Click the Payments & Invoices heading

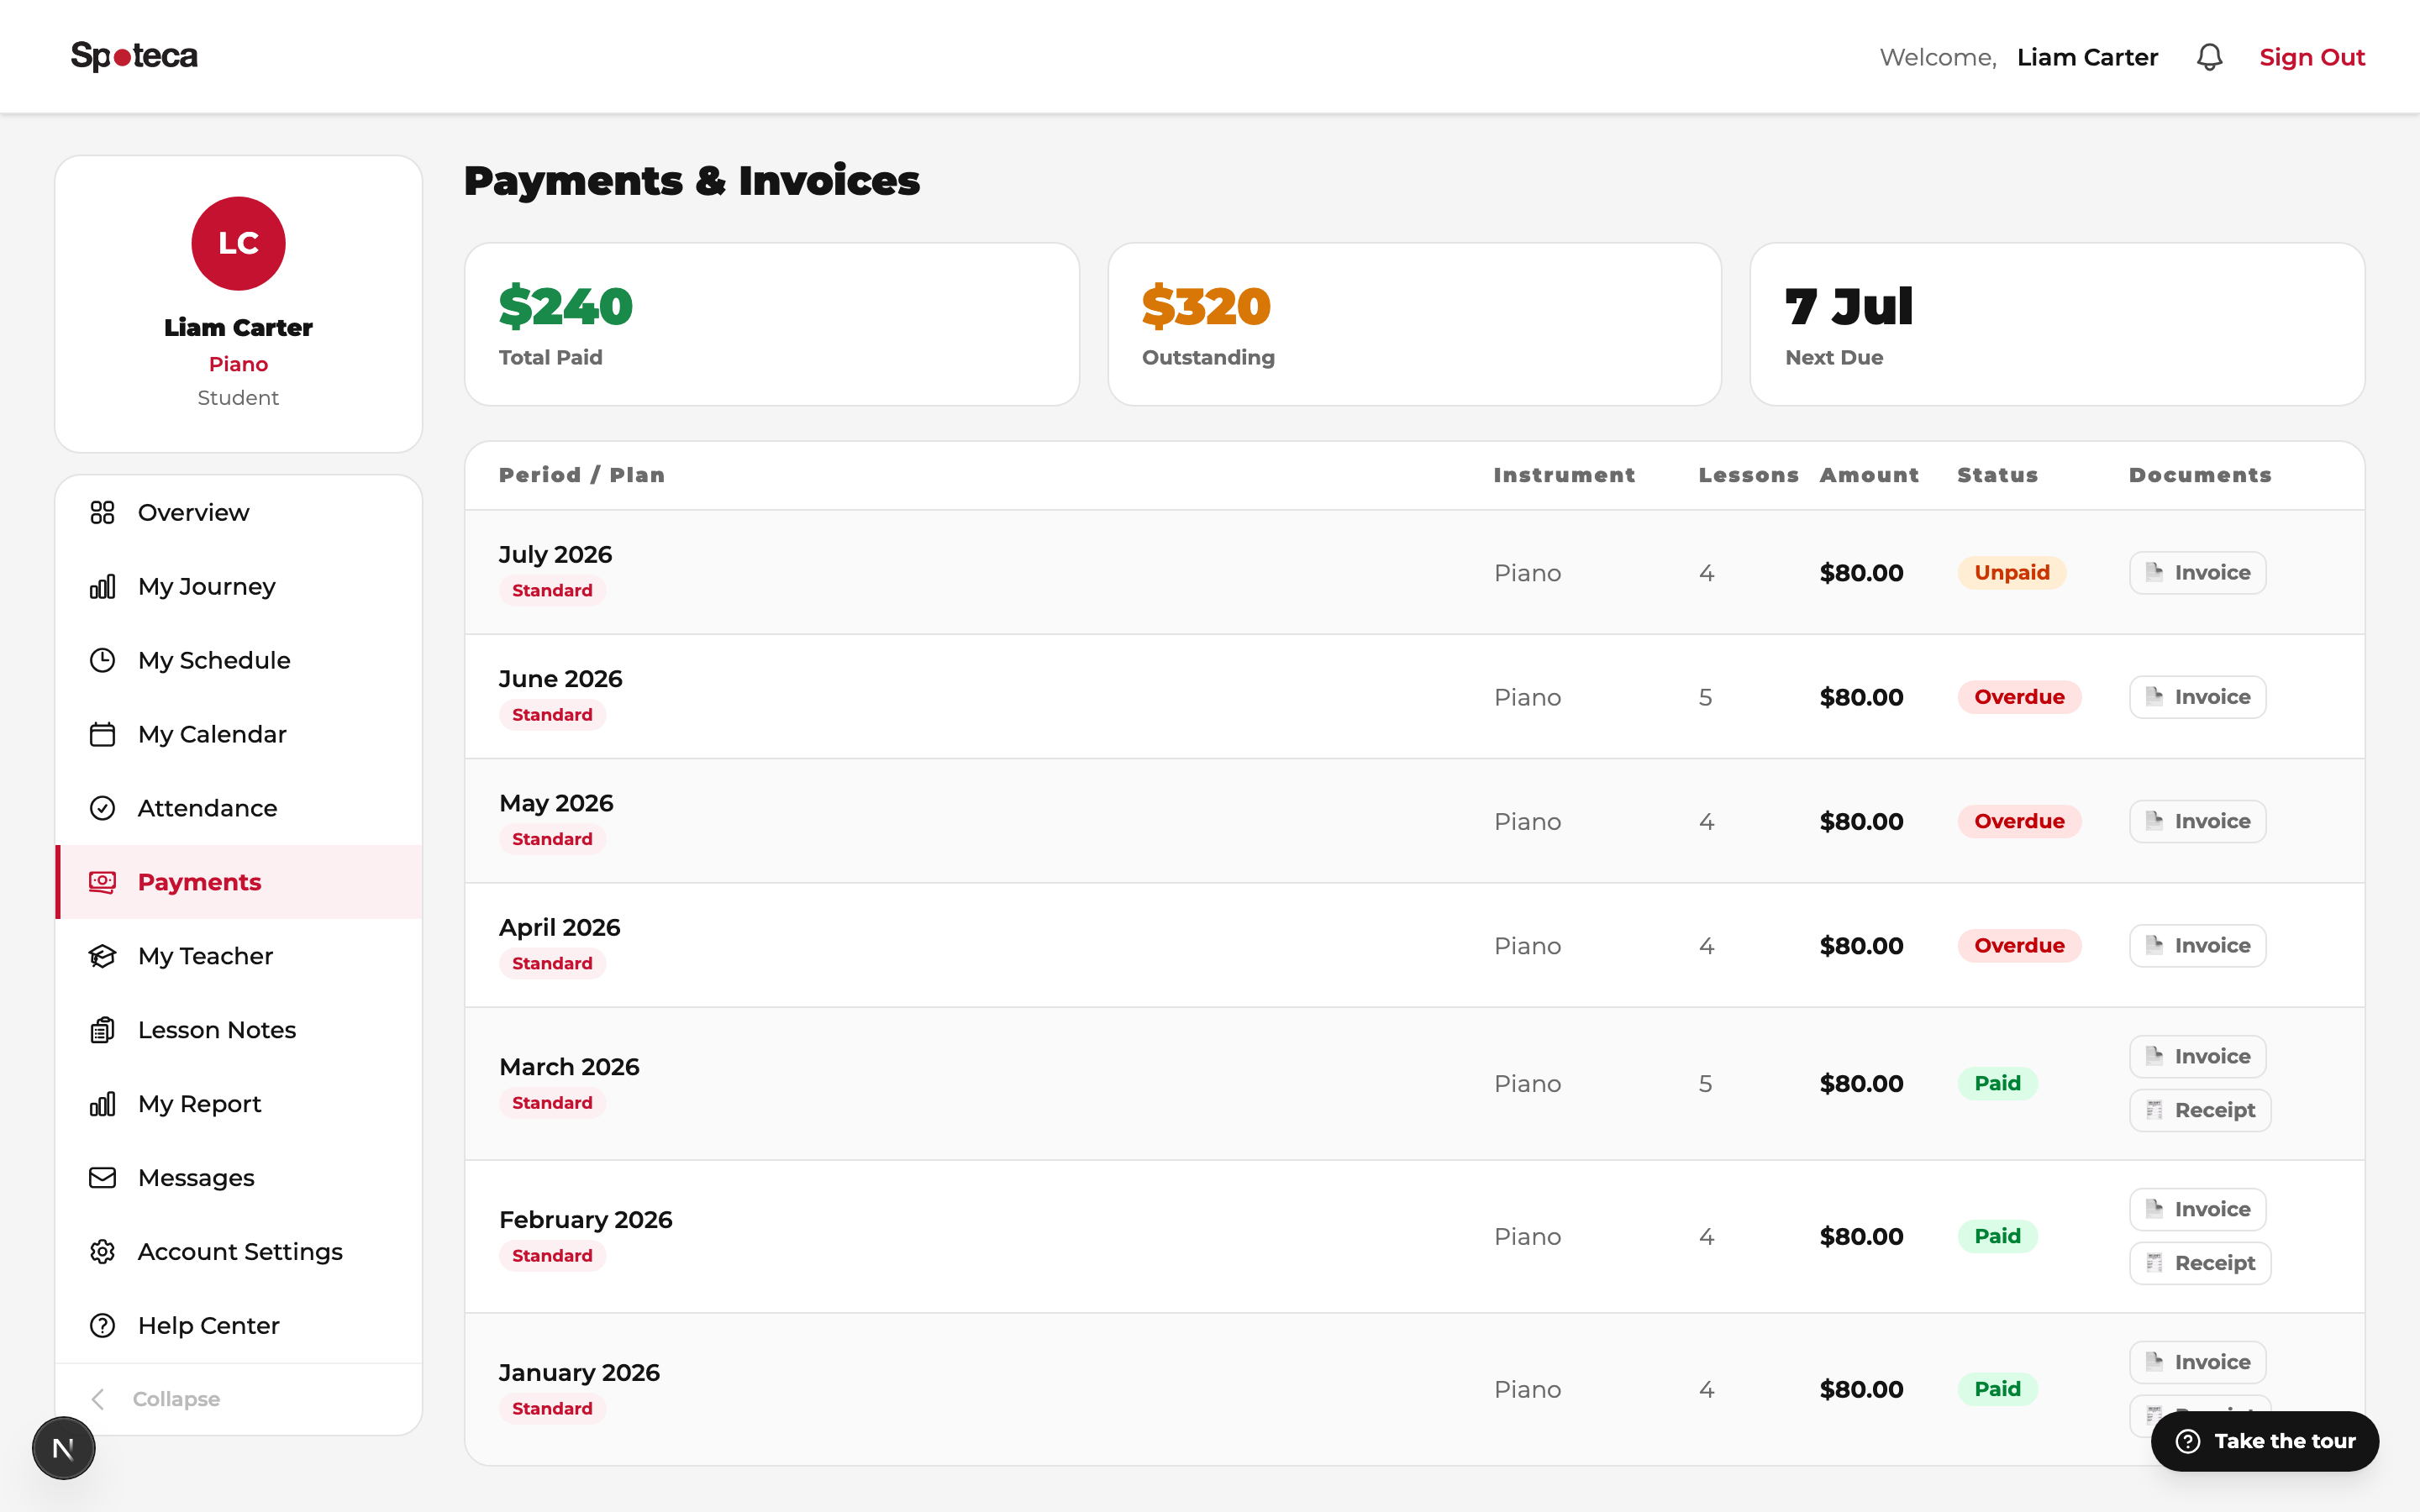692,181
